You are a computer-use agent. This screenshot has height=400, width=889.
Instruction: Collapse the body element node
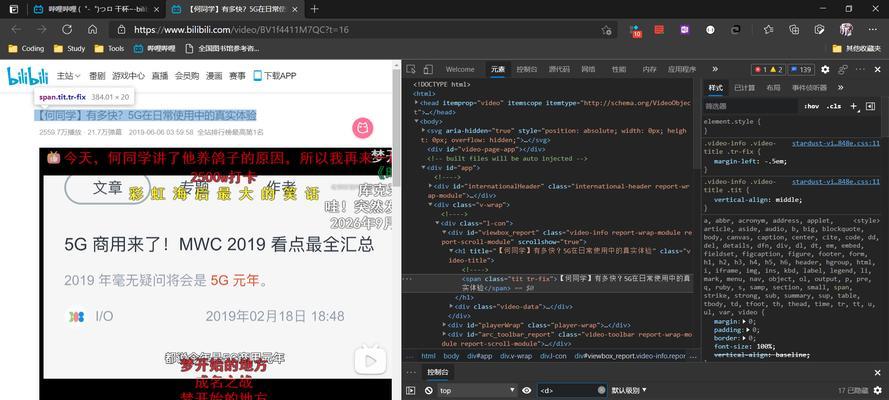coord(417,121)
